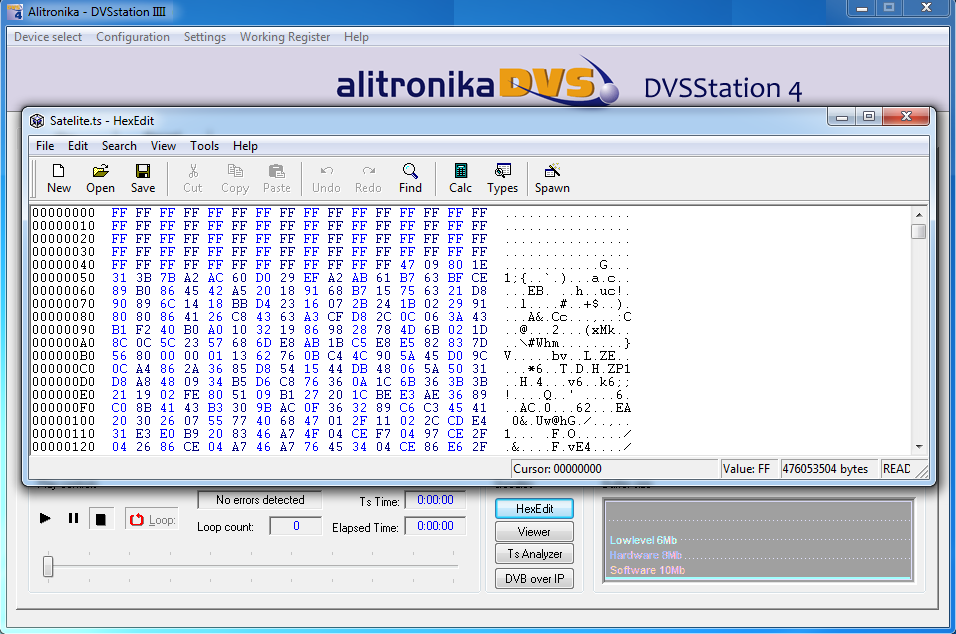Open the Working Register menu

point(284,37)
